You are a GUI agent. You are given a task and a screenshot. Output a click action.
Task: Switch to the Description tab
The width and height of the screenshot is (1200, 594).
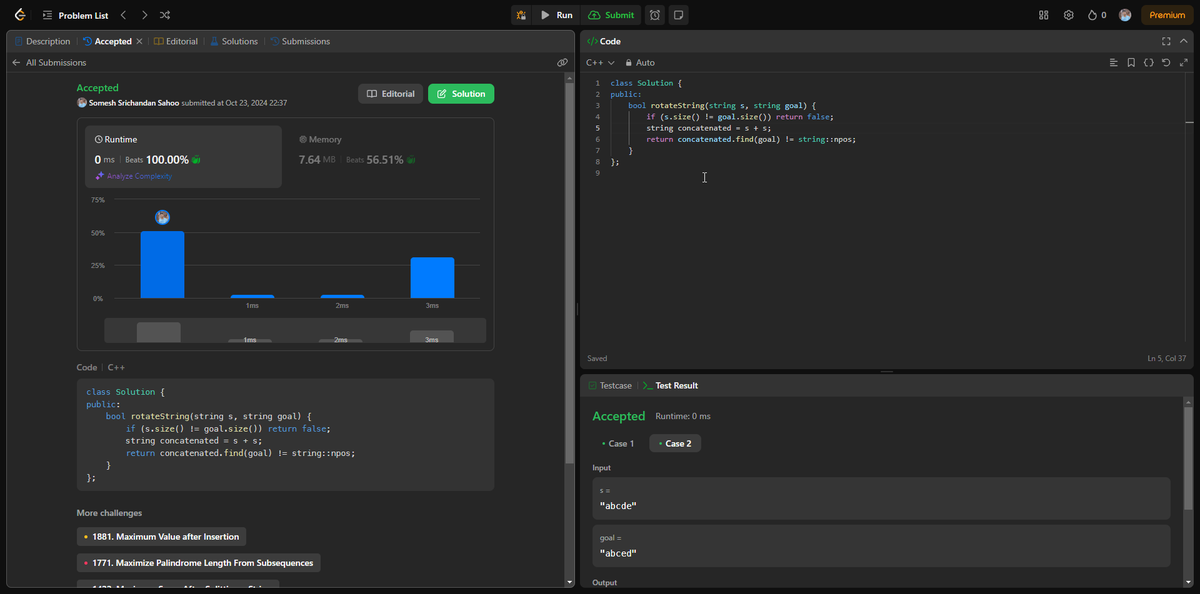(42, 41)
